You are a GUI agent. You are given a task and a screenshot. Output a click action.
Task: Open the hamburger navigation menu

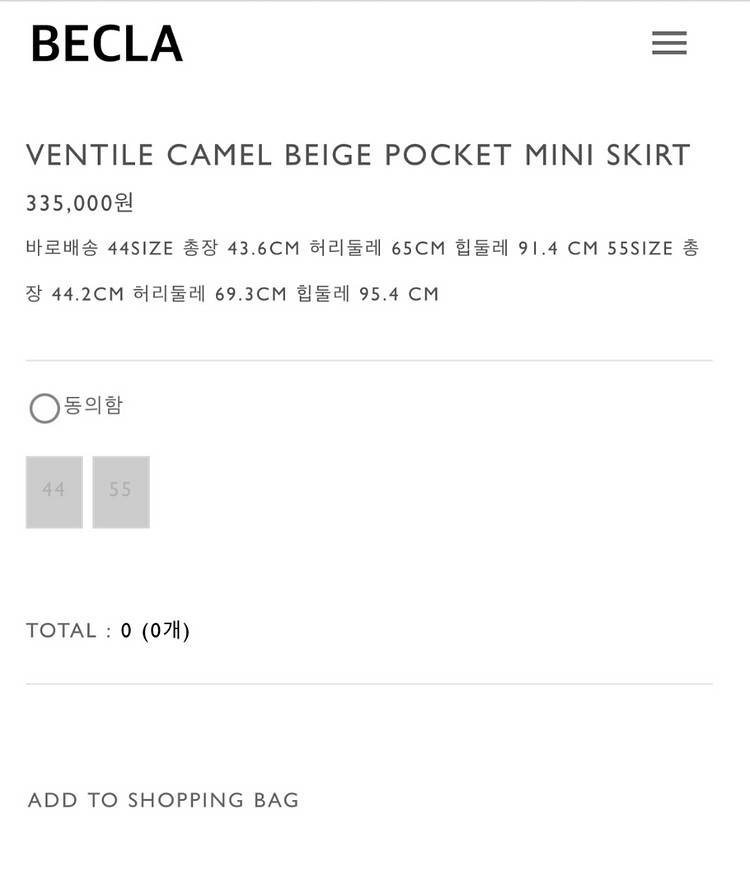[x=669, y=43]
